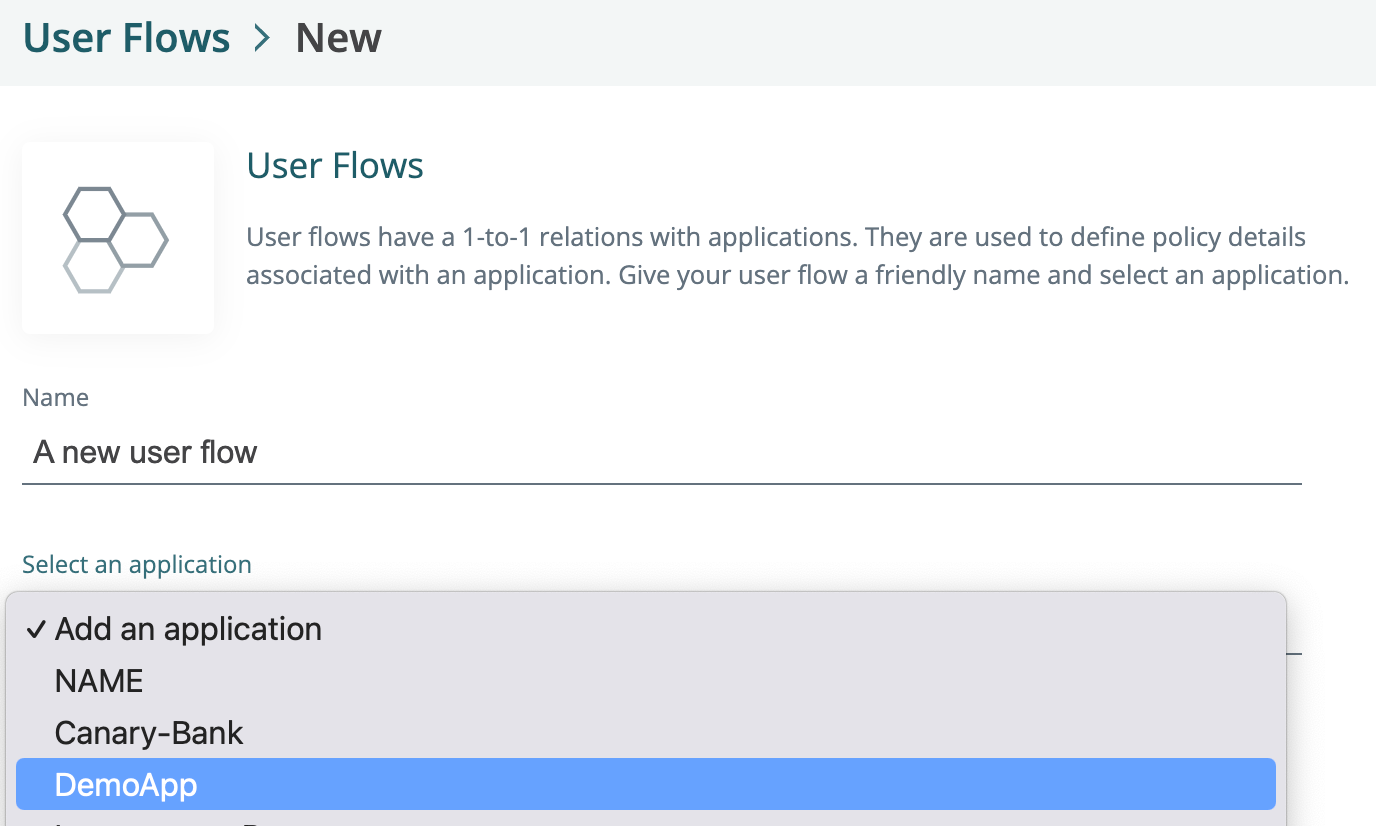Open the User Flows breadcrumb link
This screenshot has height=826, width=1376.
(x=126, y=39)
